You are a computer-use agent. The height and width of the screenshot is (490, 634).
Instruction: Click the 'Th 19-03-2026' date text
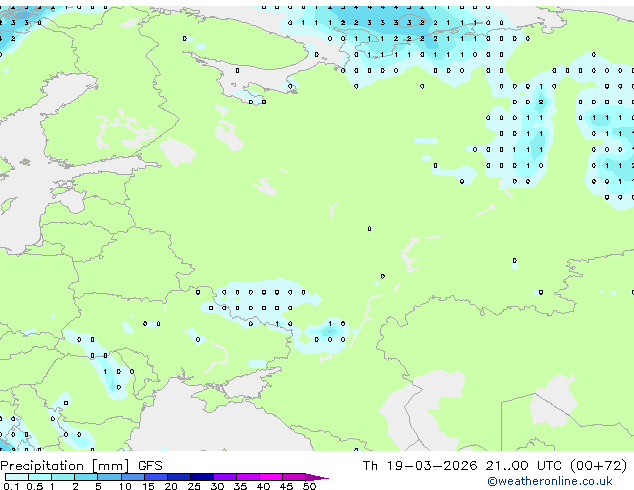tap(420, 465)
